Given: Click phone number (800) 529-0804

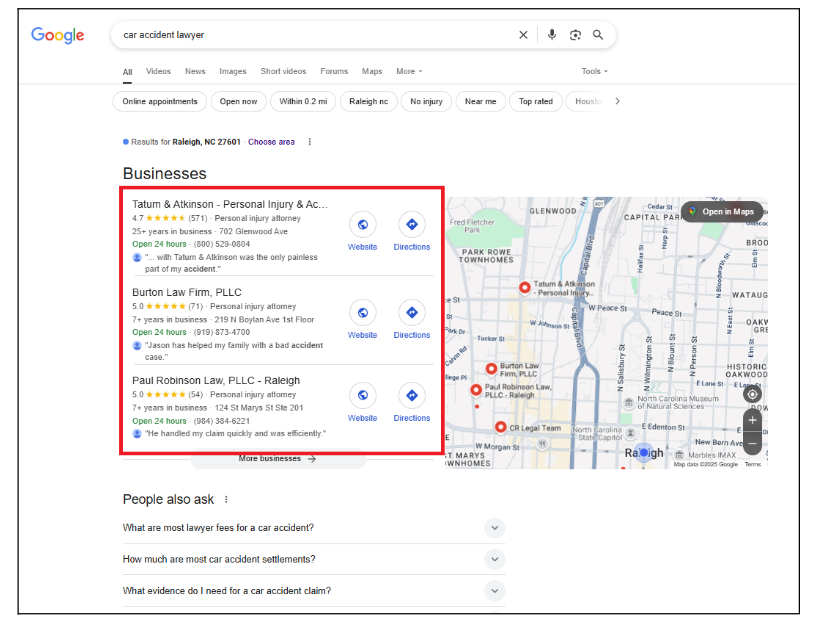Looking at the screenshot, I should click(221, 244).
